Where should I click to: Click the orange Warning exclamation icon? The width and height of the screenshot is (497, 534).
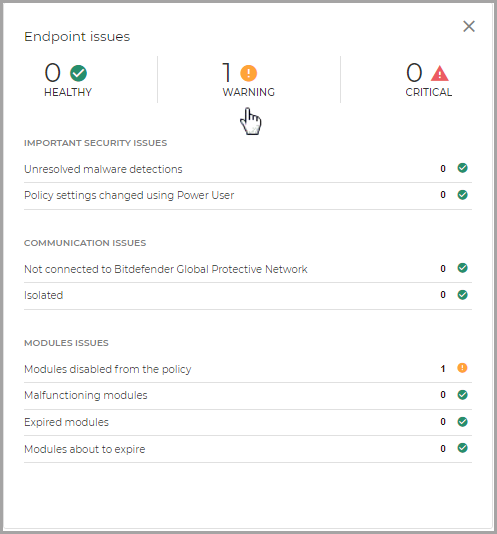click(249, 73)
